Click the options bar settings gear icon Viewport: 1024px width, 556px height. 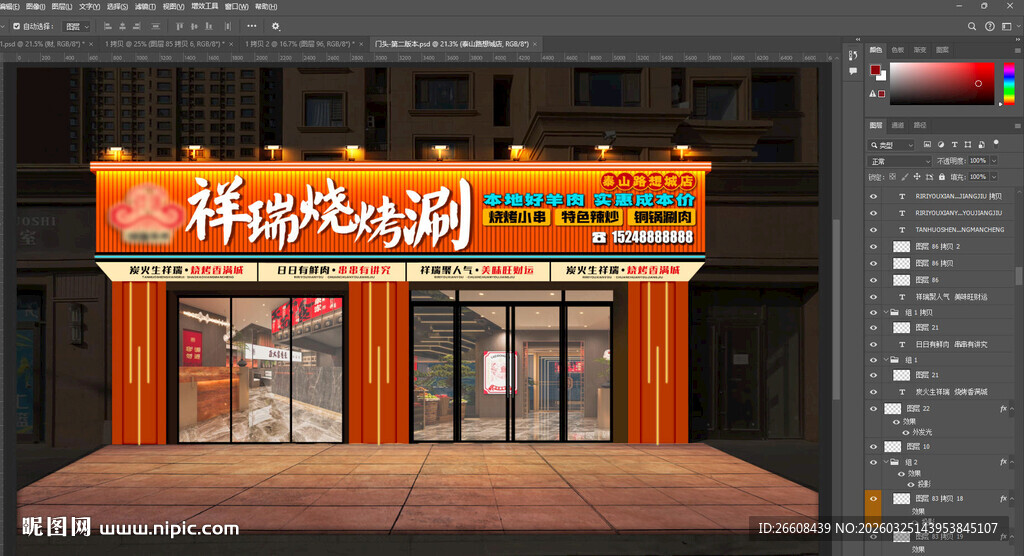pyautogui.click(x=276, y=26)
